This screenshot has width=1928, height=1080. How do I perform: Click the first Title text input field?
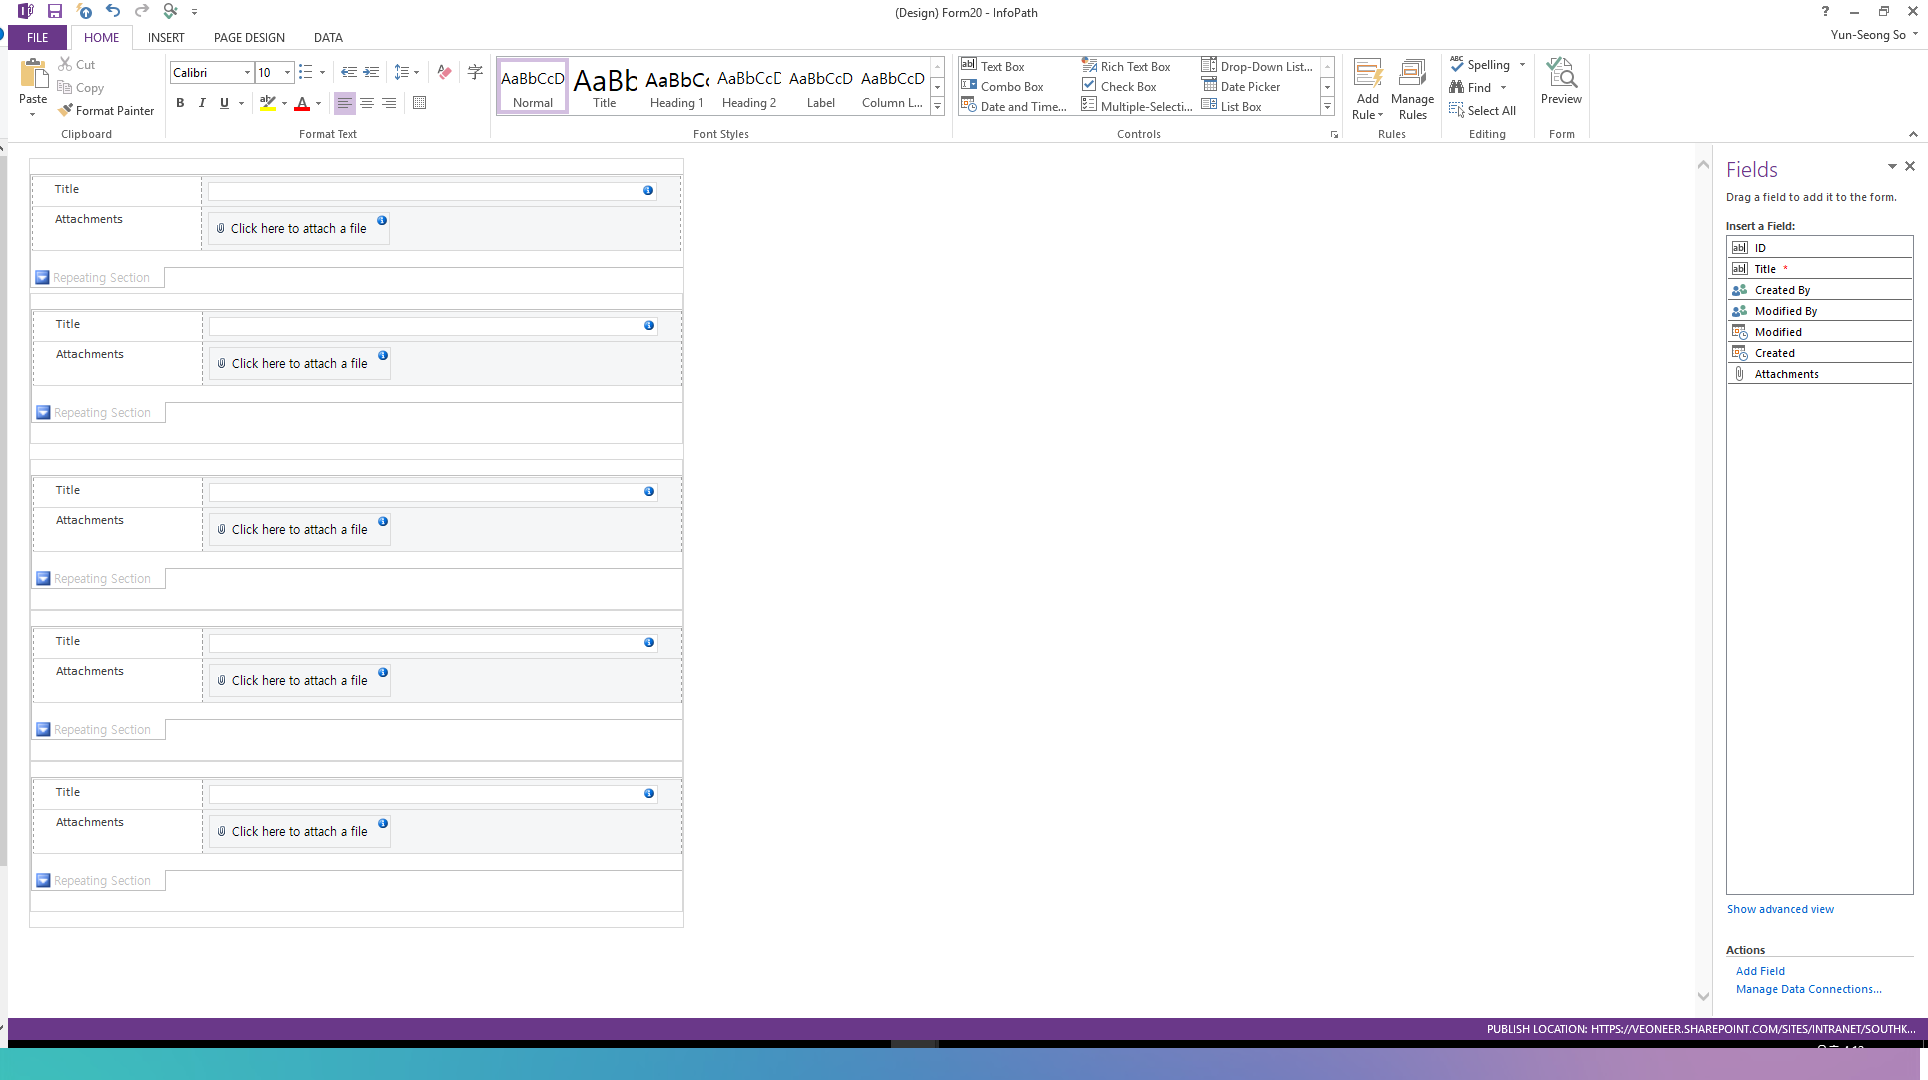pyautogui.click(x=432, y=190)
